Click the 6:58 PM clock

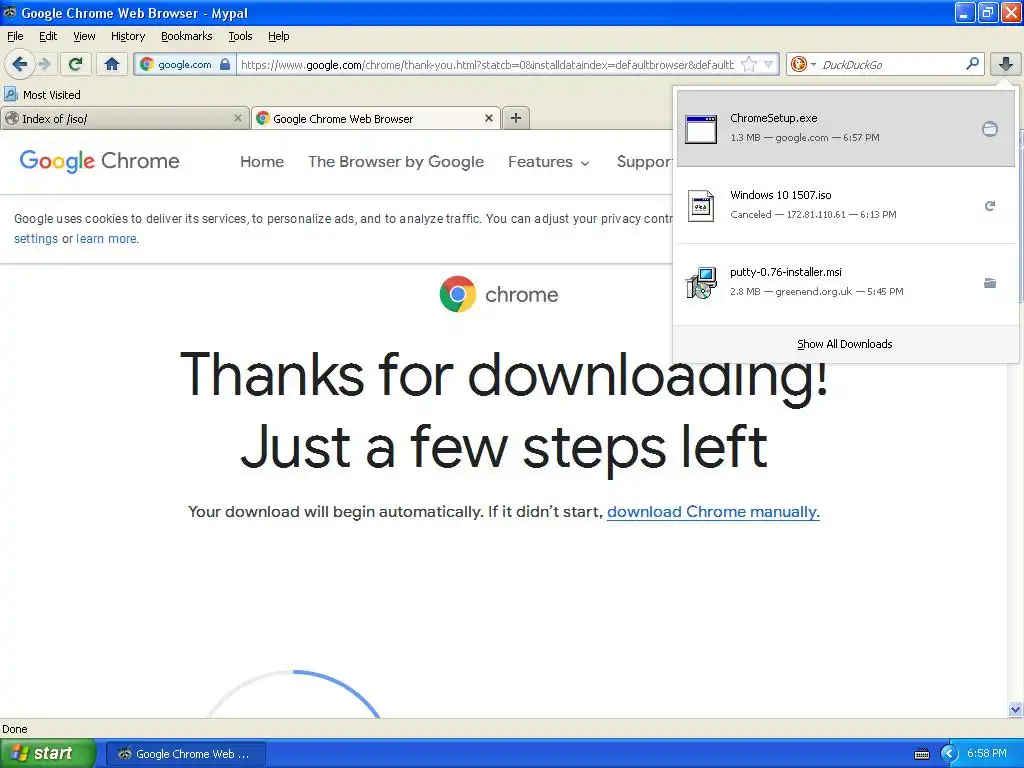pos(987,754)
